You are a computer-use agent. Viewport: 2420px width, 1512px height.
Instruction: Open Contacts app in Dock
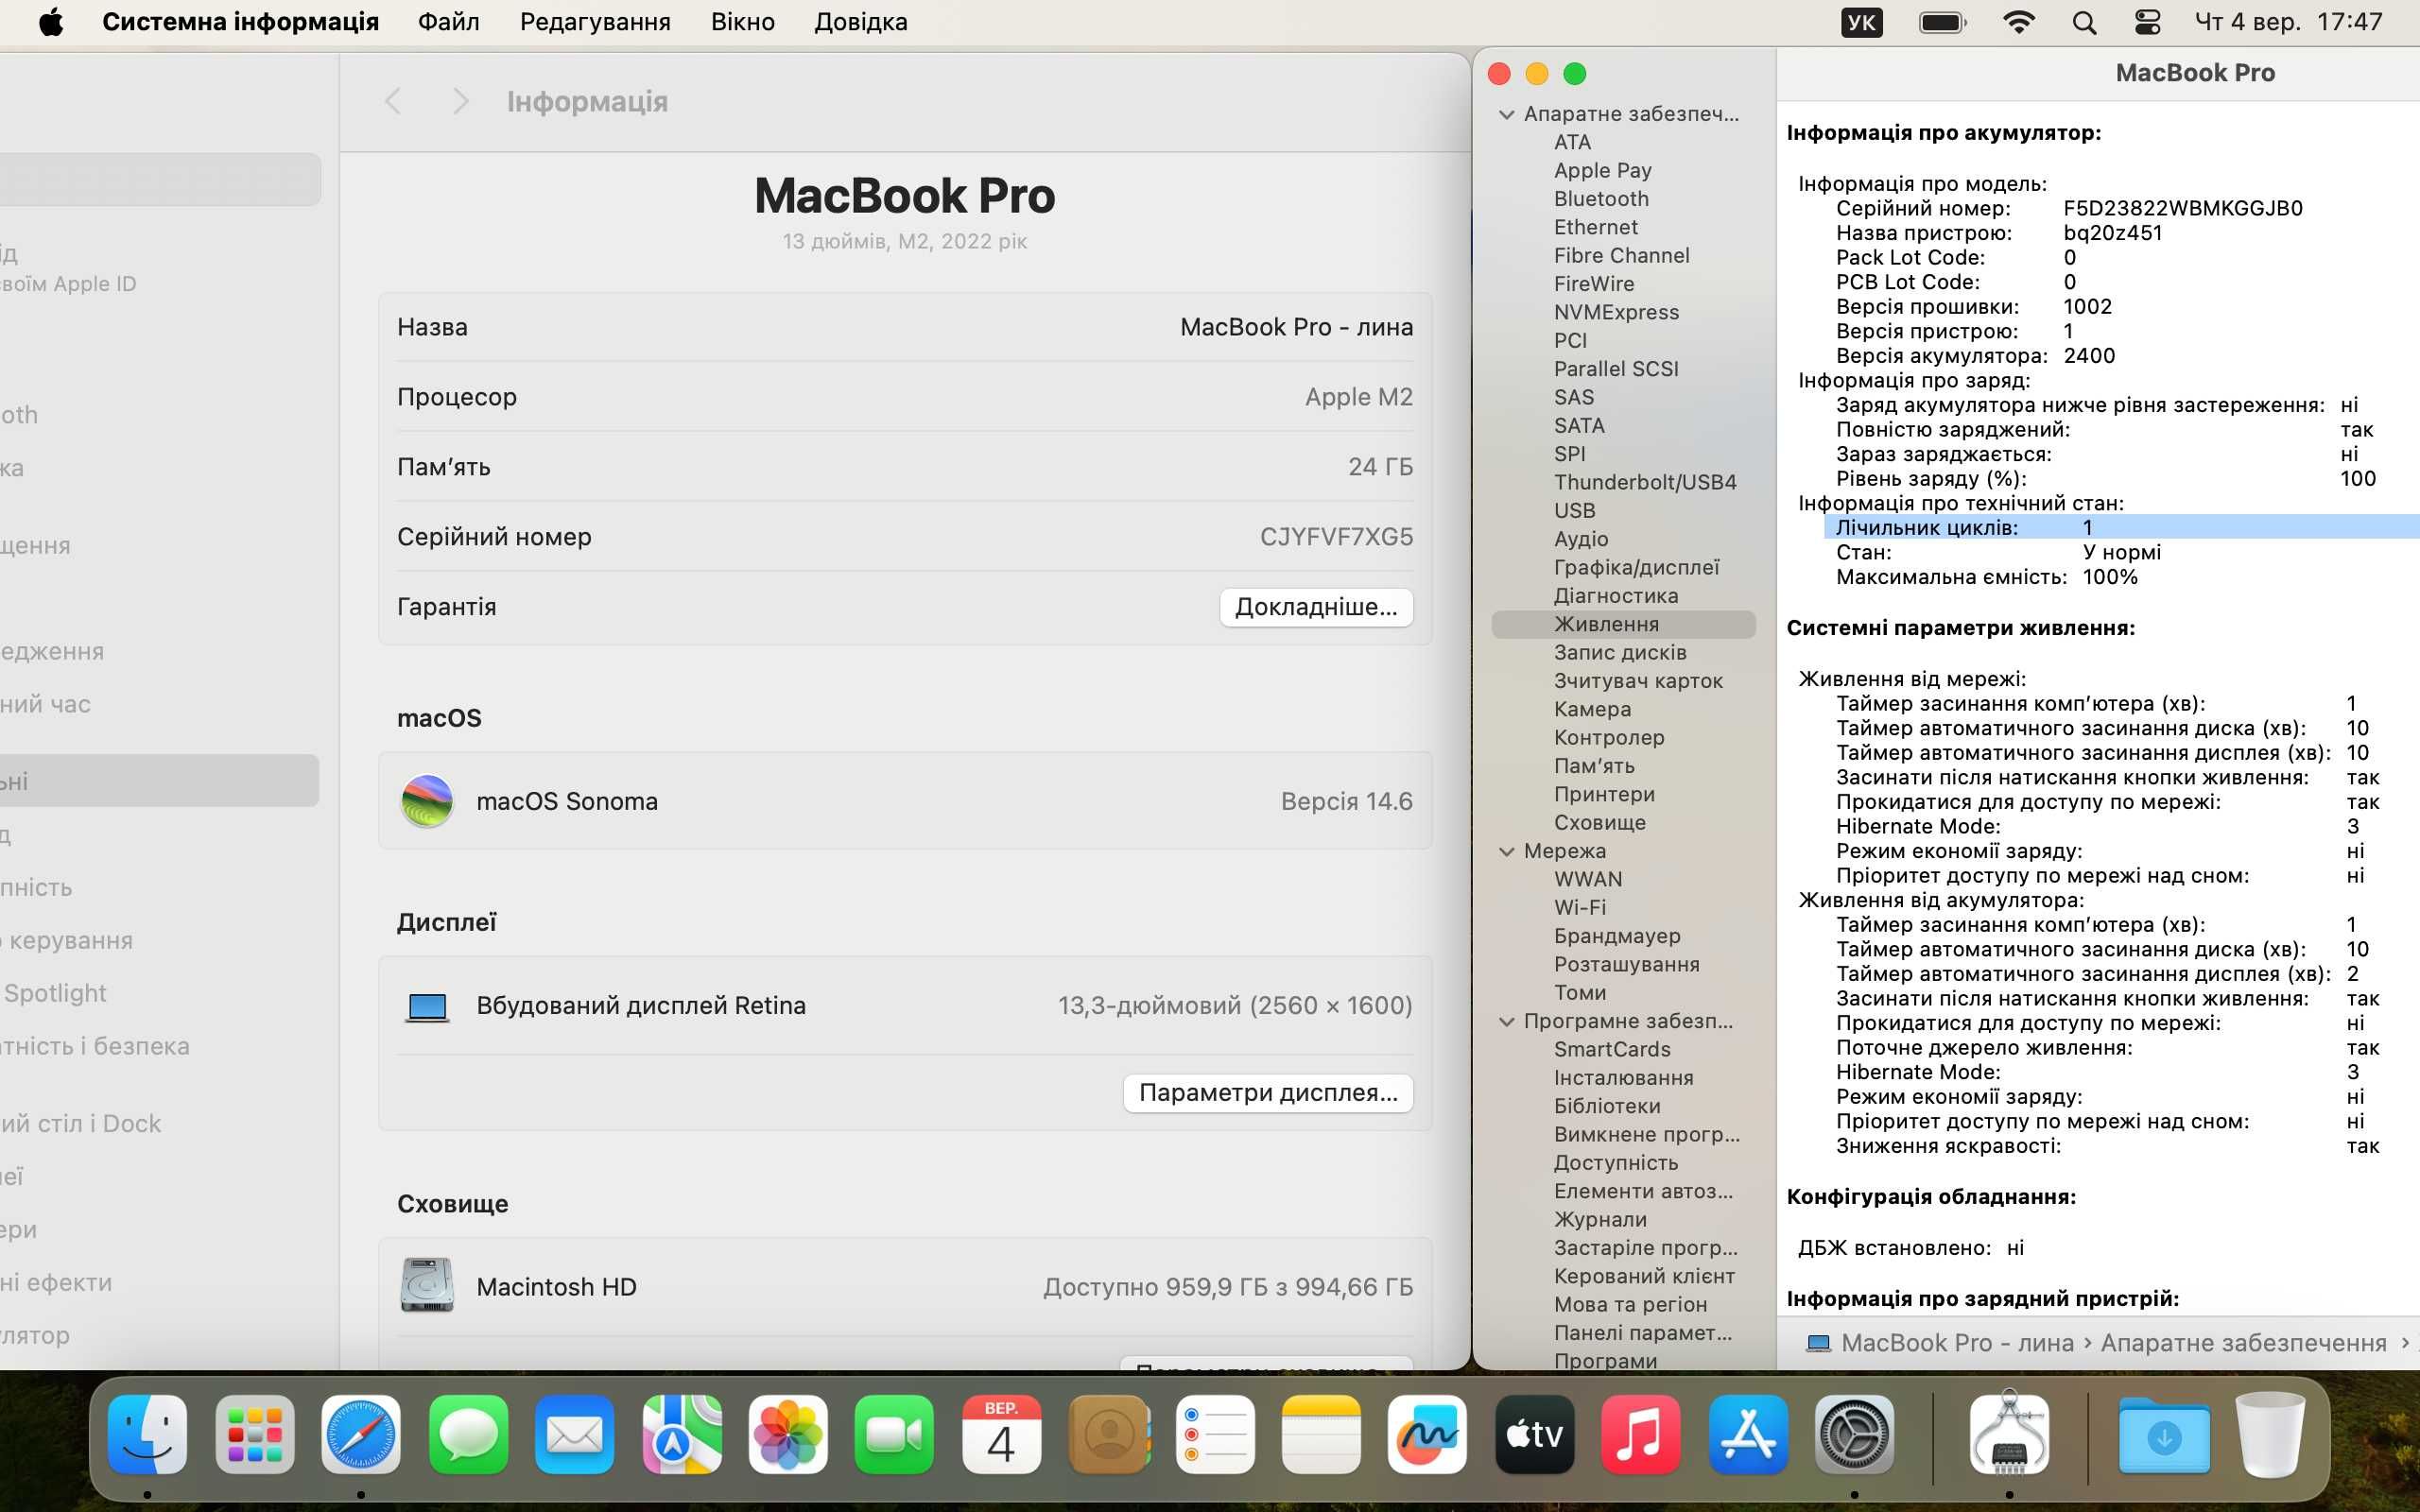[x=1108, y=1434]
